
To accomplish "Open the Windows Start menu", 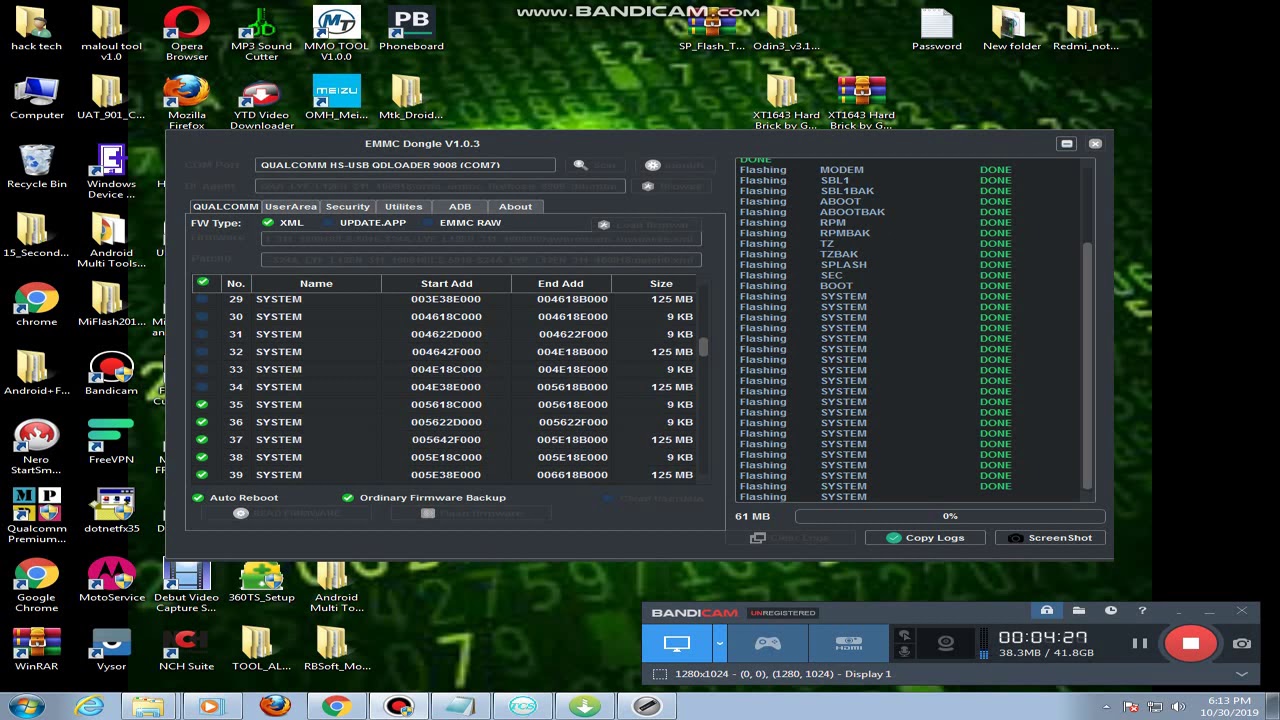I will click(26, 706).
